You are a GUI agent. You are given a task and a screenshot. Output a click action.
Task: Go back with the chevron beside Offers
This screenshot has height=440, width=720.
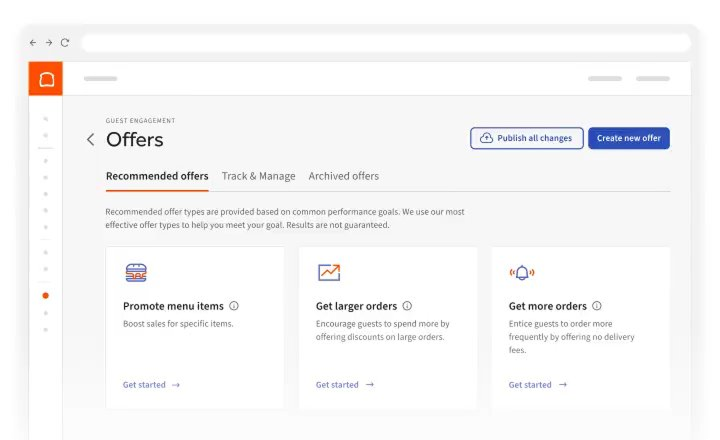[90, 140]
